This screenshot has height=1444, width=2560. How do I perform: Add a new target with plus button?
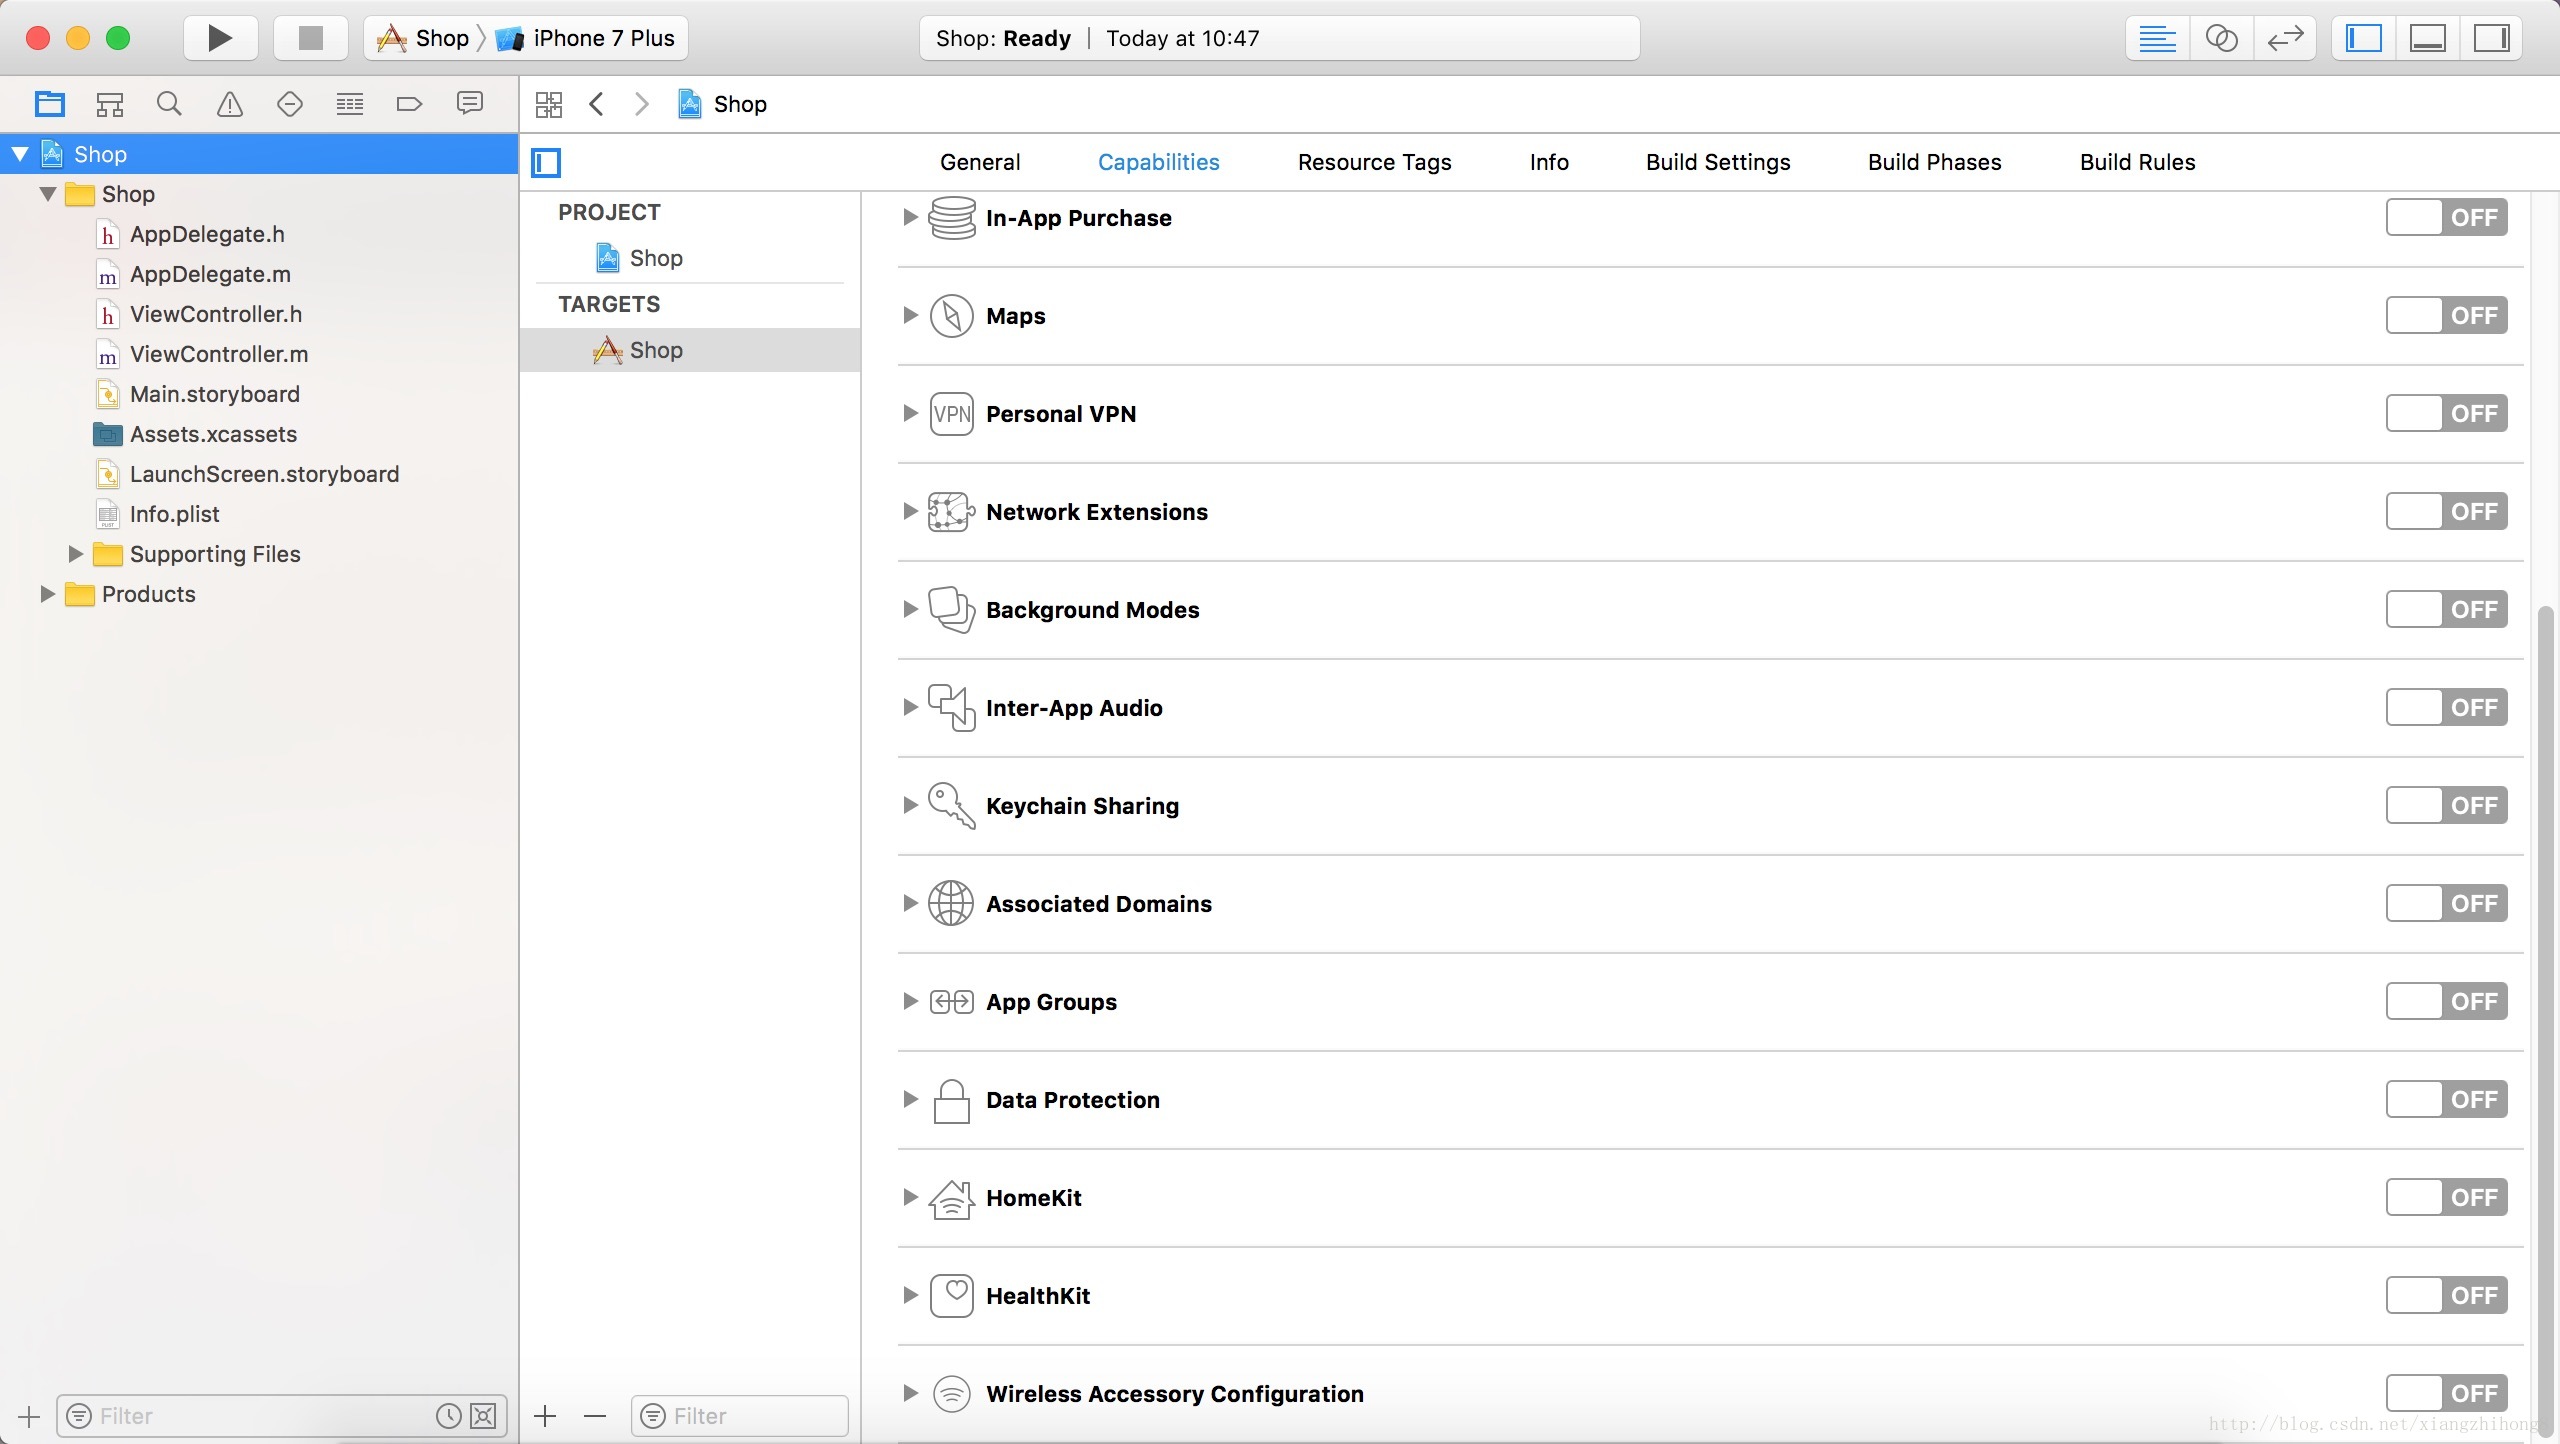545,1416
